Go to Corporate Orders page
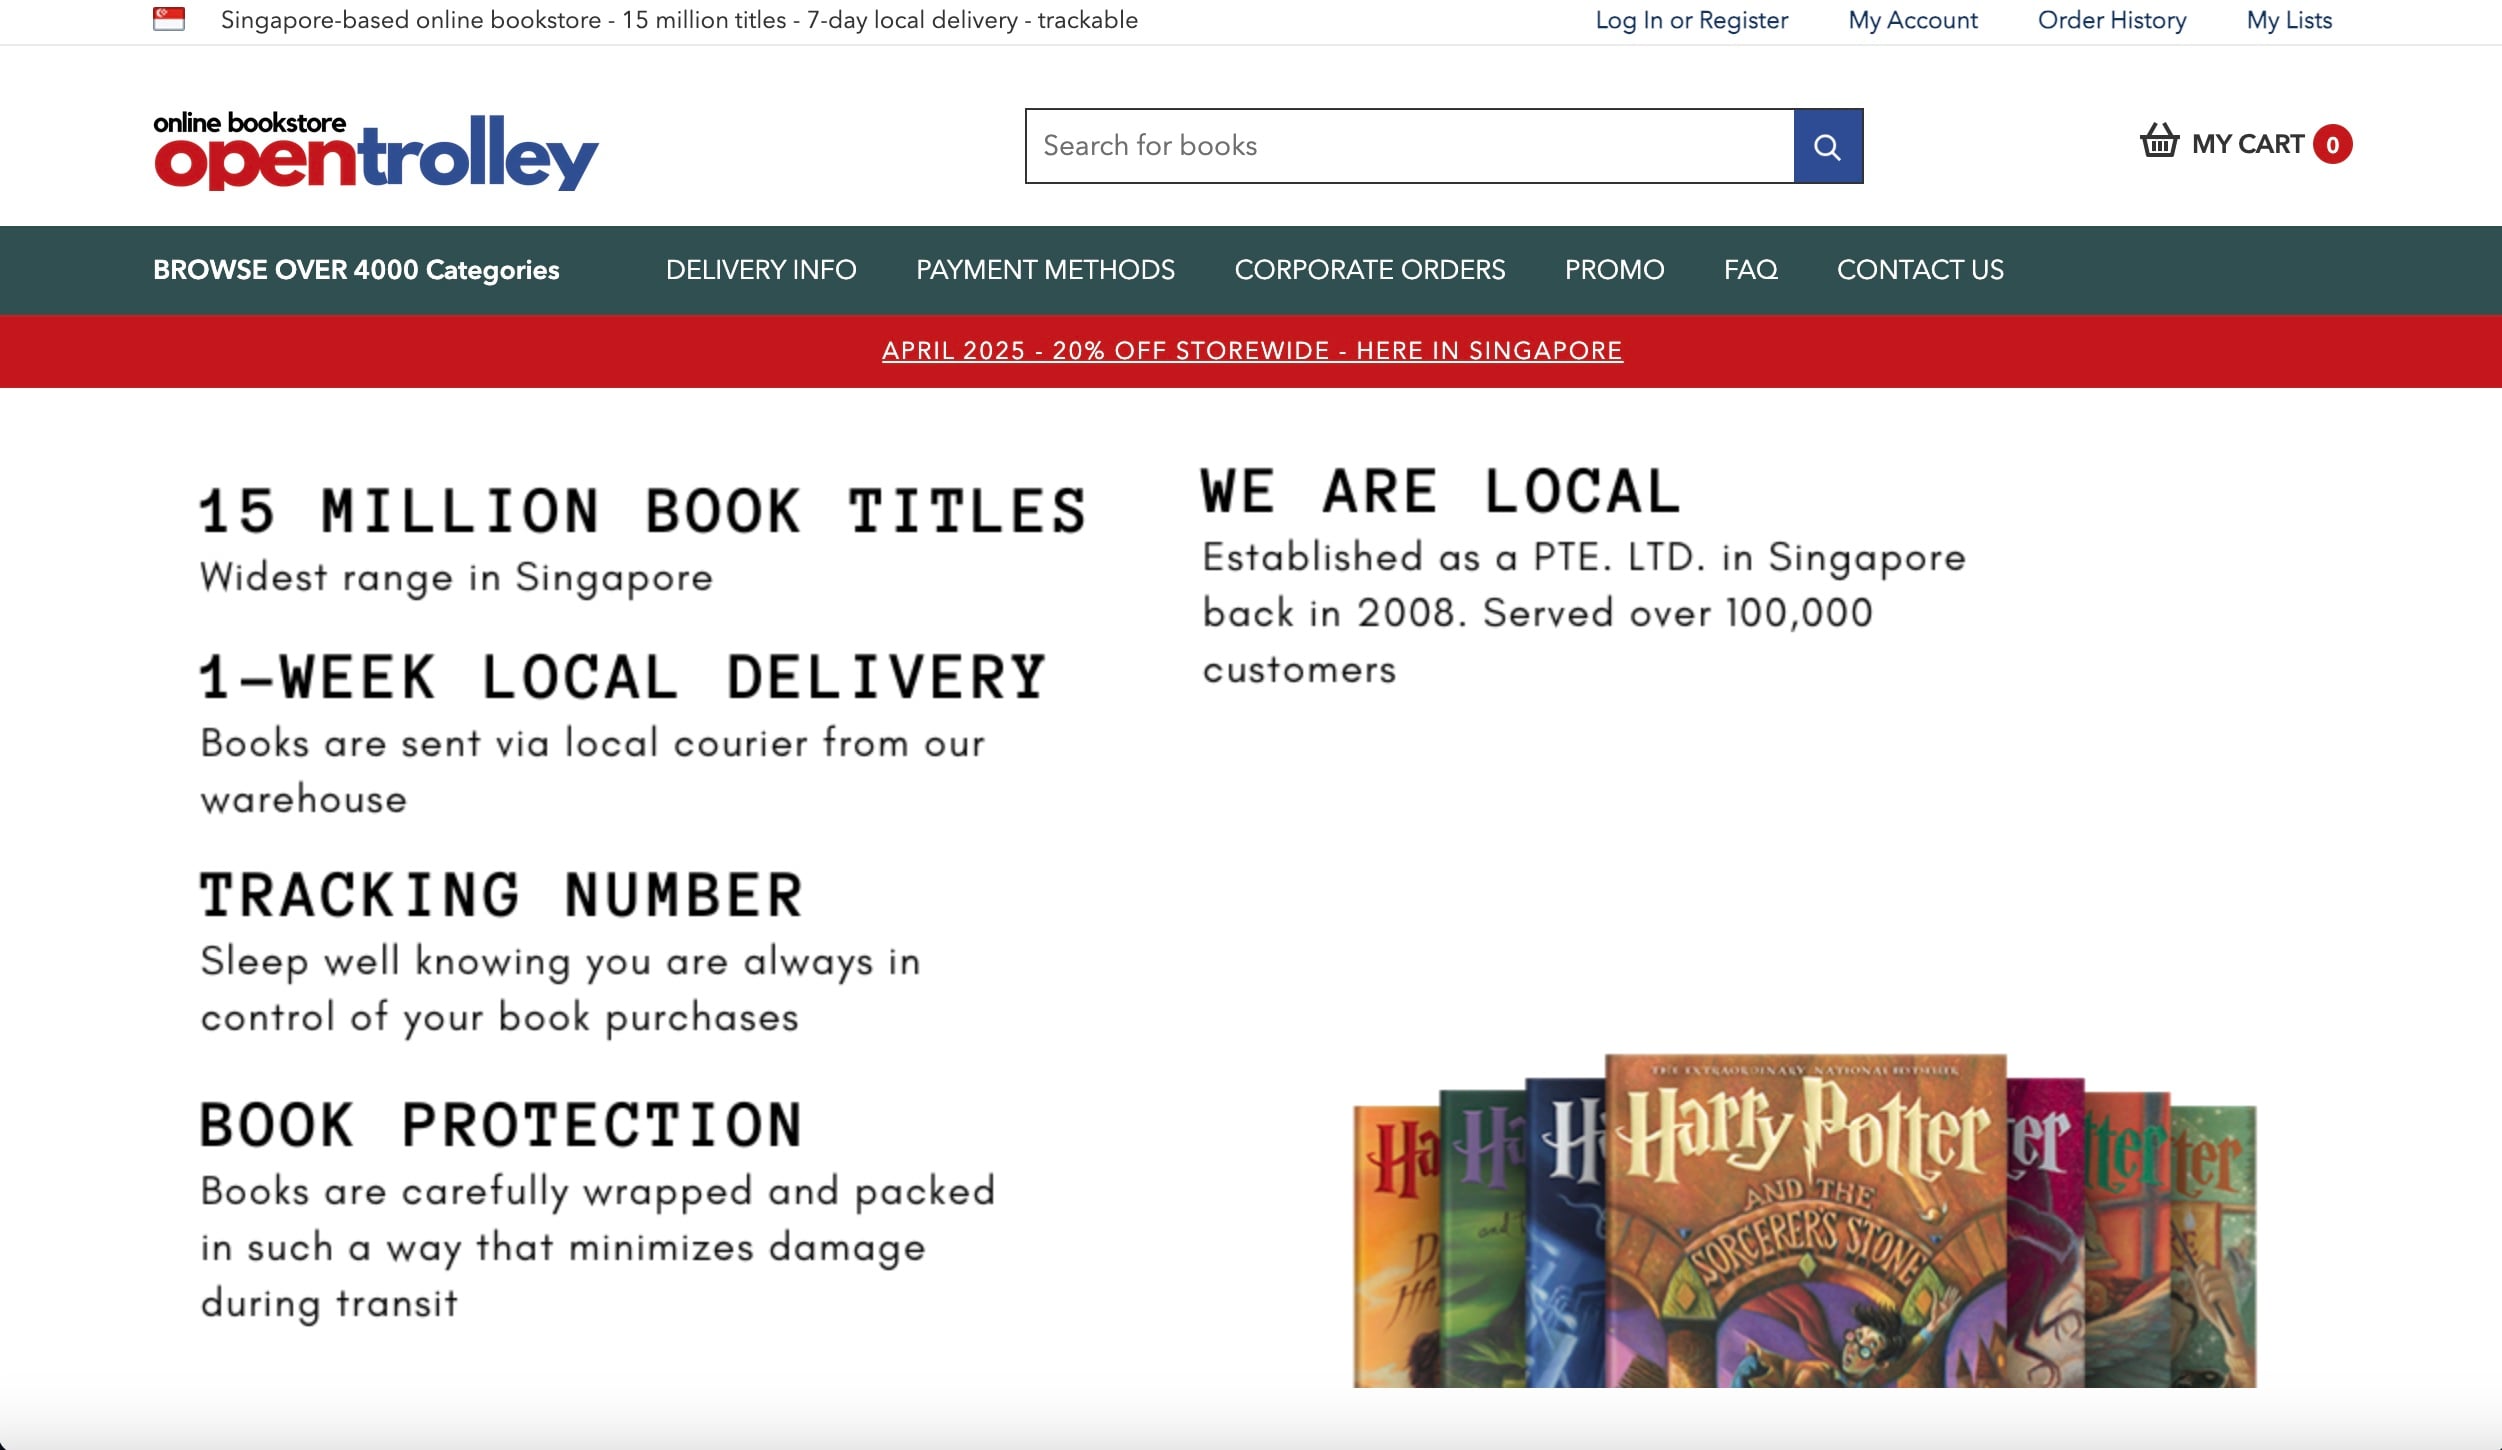The image size is (2502, 1450). pyautogui.click(x=1369, y=270)
